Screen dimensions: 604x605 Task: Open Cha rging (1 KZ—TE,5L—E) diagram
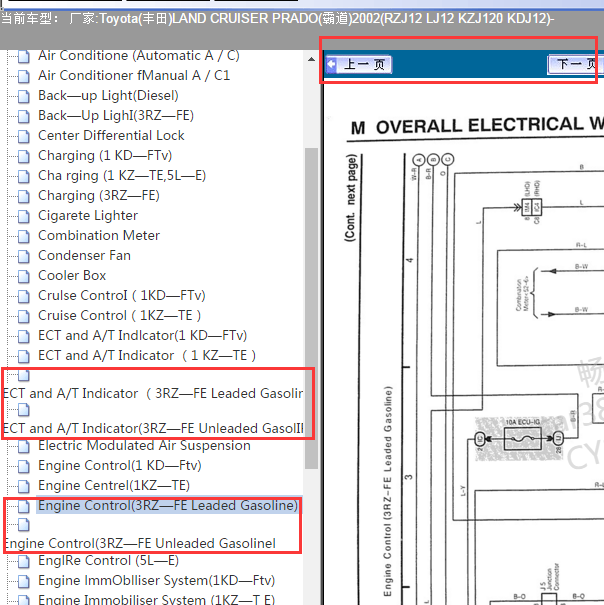click(x=122, y=176)
